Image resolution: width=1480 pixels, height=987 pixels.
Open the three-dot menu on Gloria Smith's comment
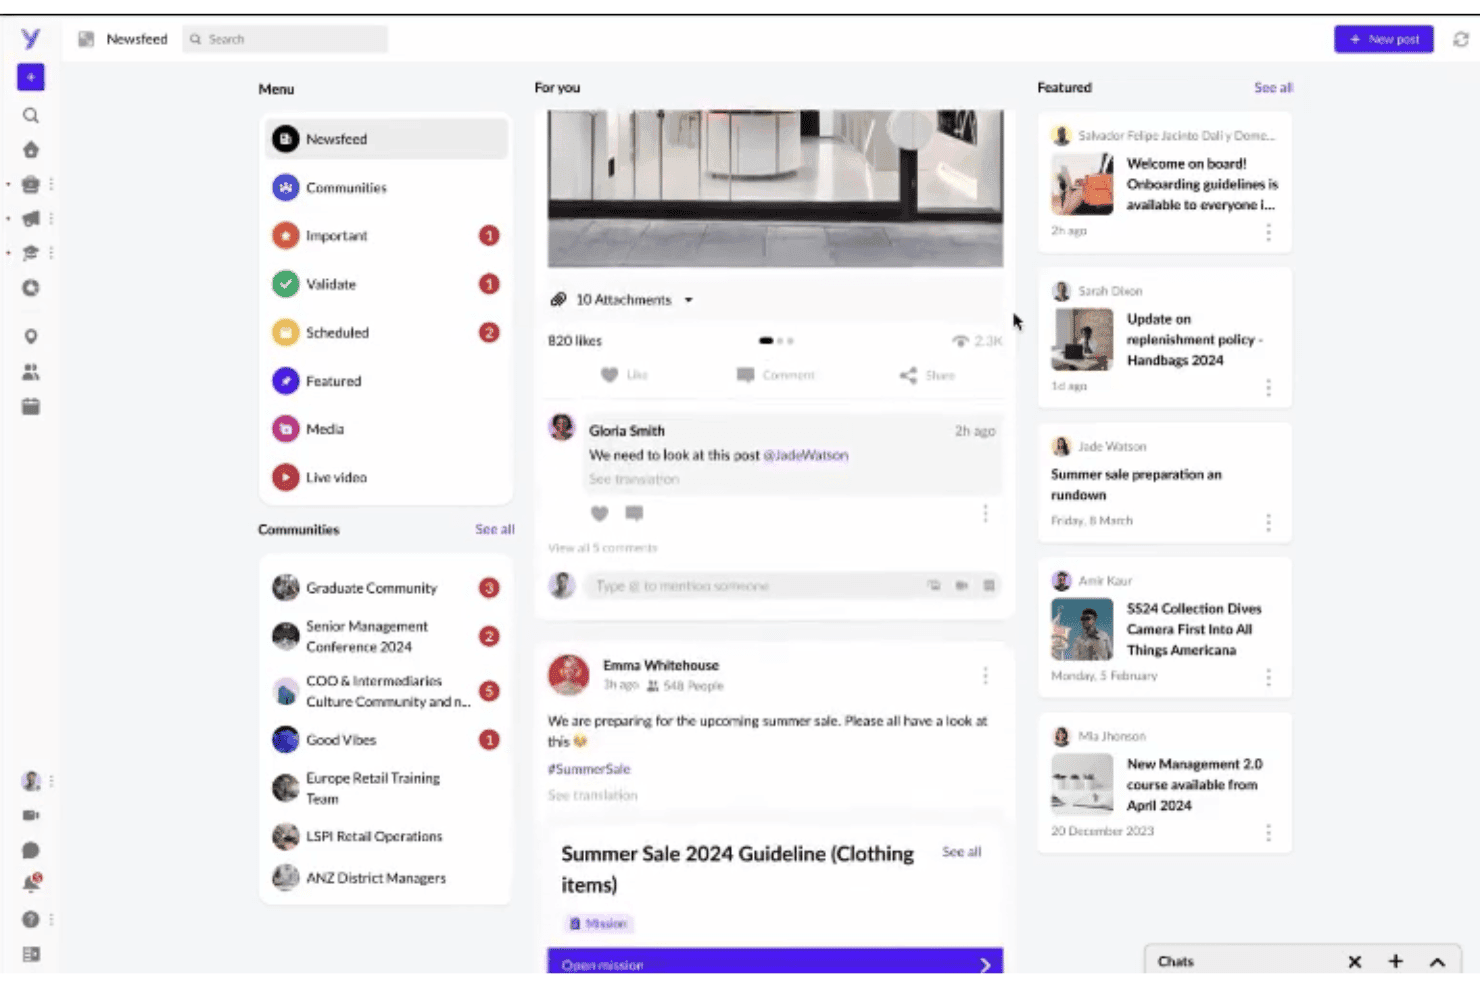point(985,513)
